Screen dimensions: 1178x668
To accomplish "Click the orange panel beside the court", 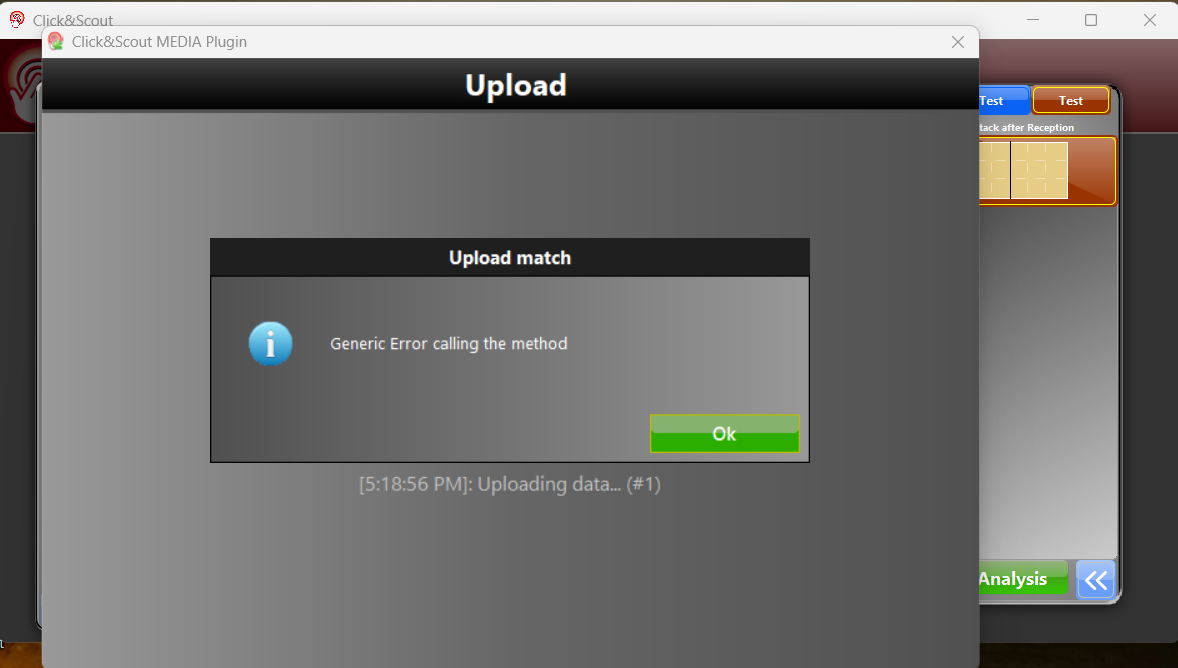I will [x=1092, y=171].
